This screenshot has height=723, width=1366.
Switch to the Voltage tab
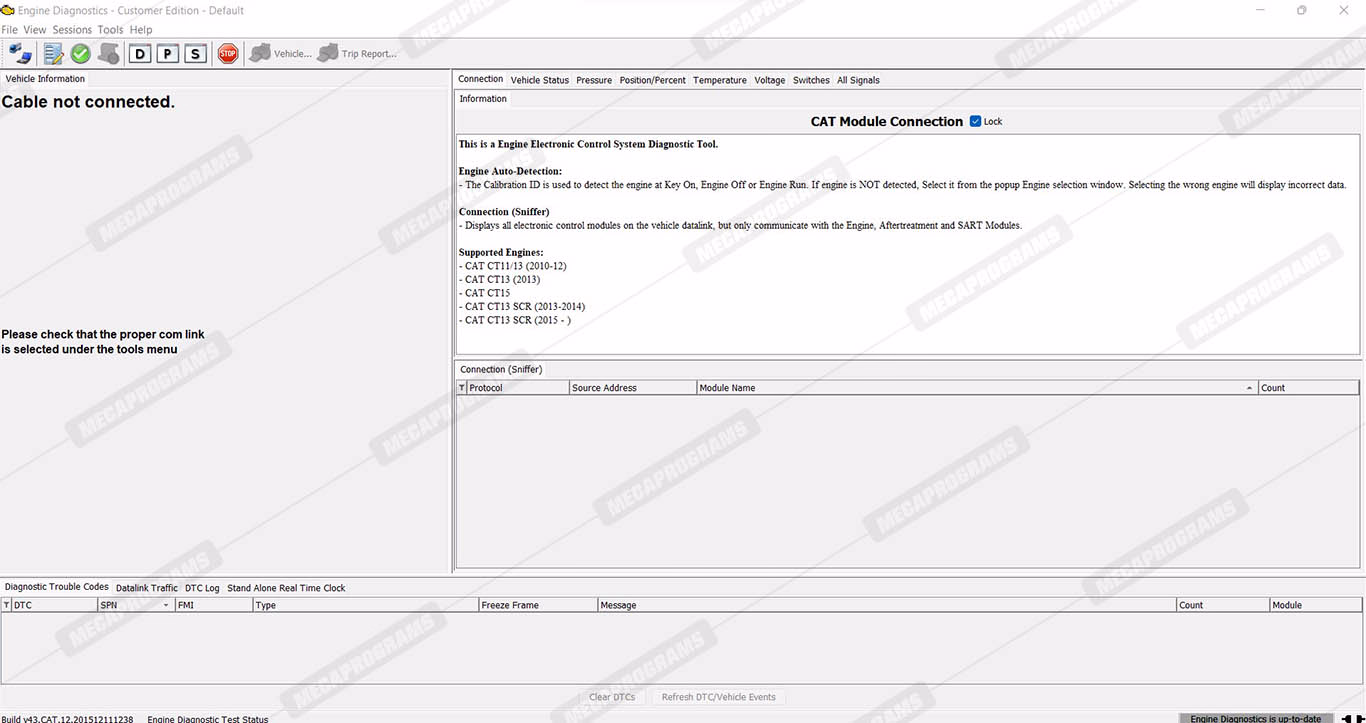770,80
